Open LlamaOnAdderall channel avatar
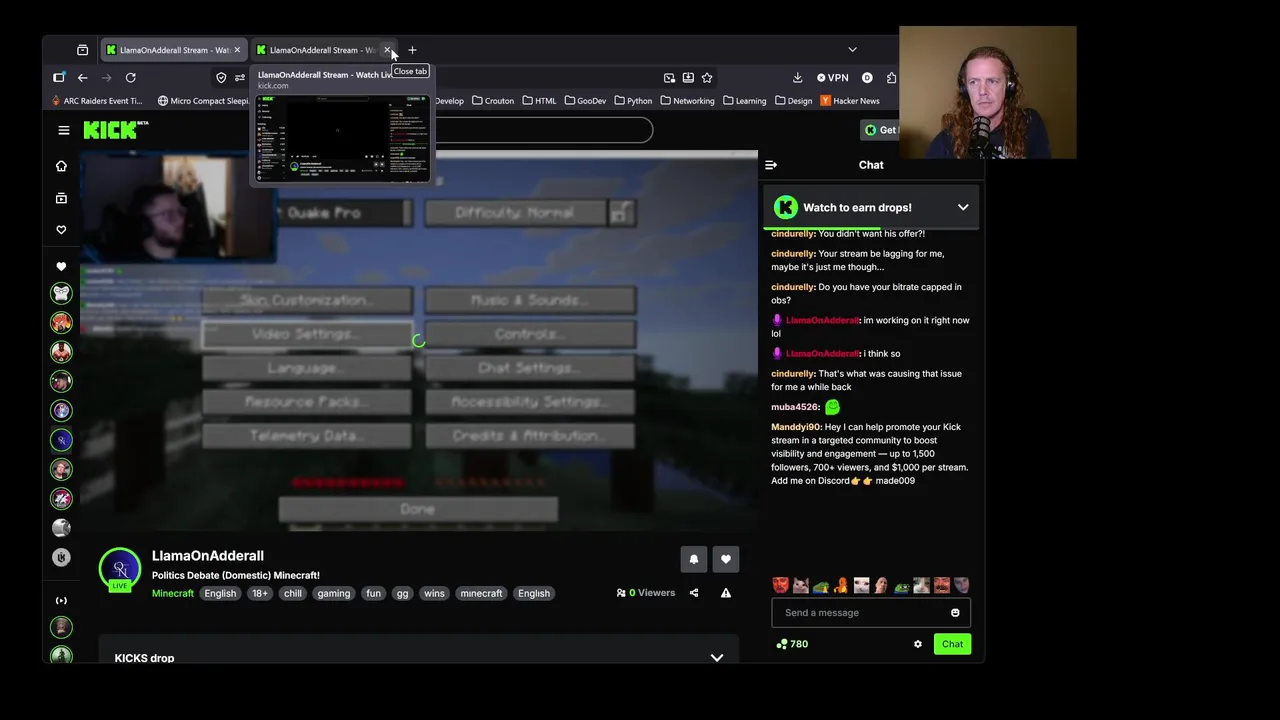The height and width of the screenshot is (720, 1280). tap(120, 567)
